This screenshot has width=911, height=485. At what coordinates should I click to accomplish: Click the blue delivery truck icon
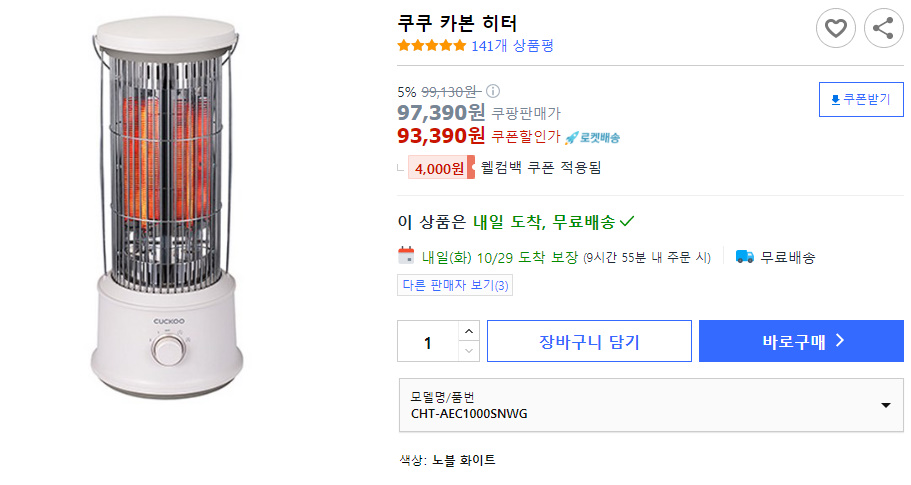tap(744, 256)
